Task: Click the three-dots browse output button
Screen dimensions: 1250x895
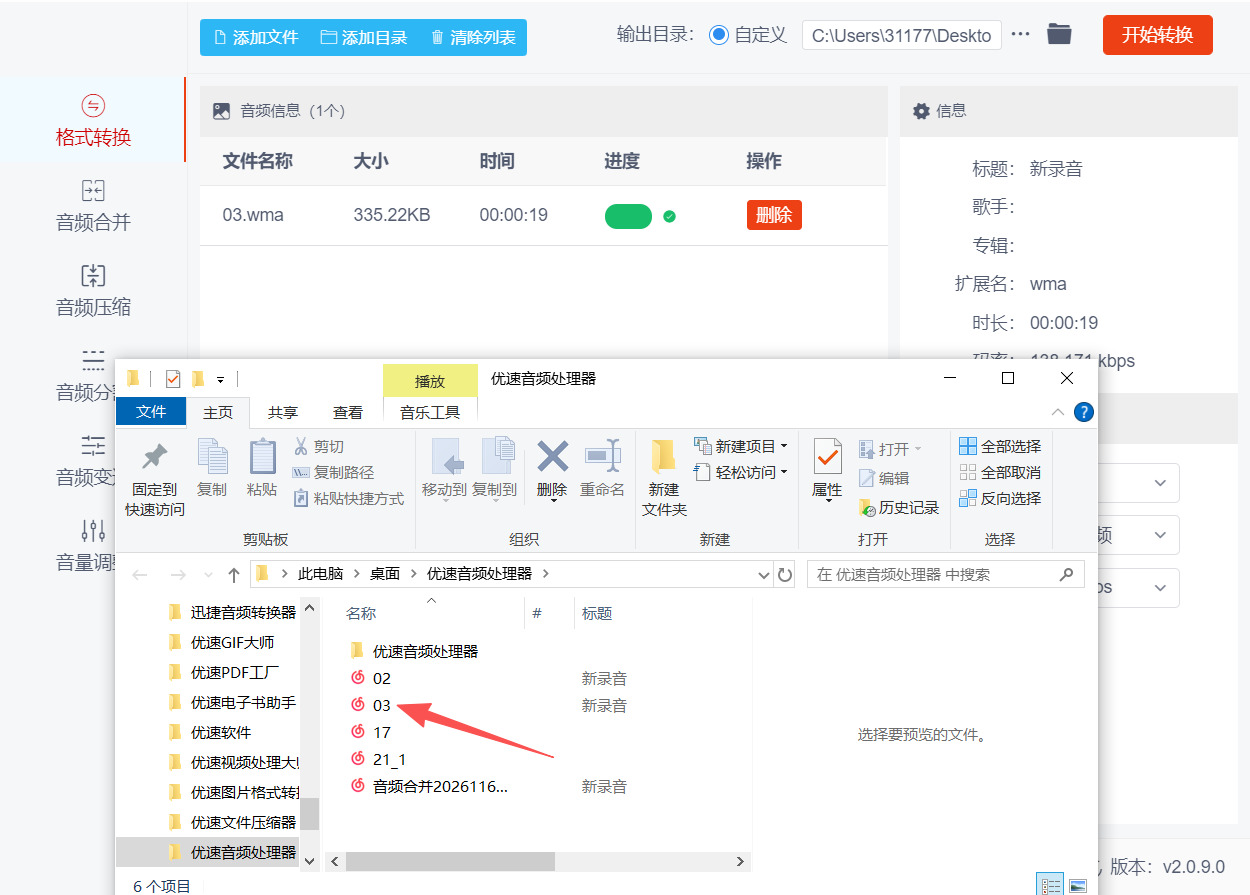Action: click(x=1020, y=35)
